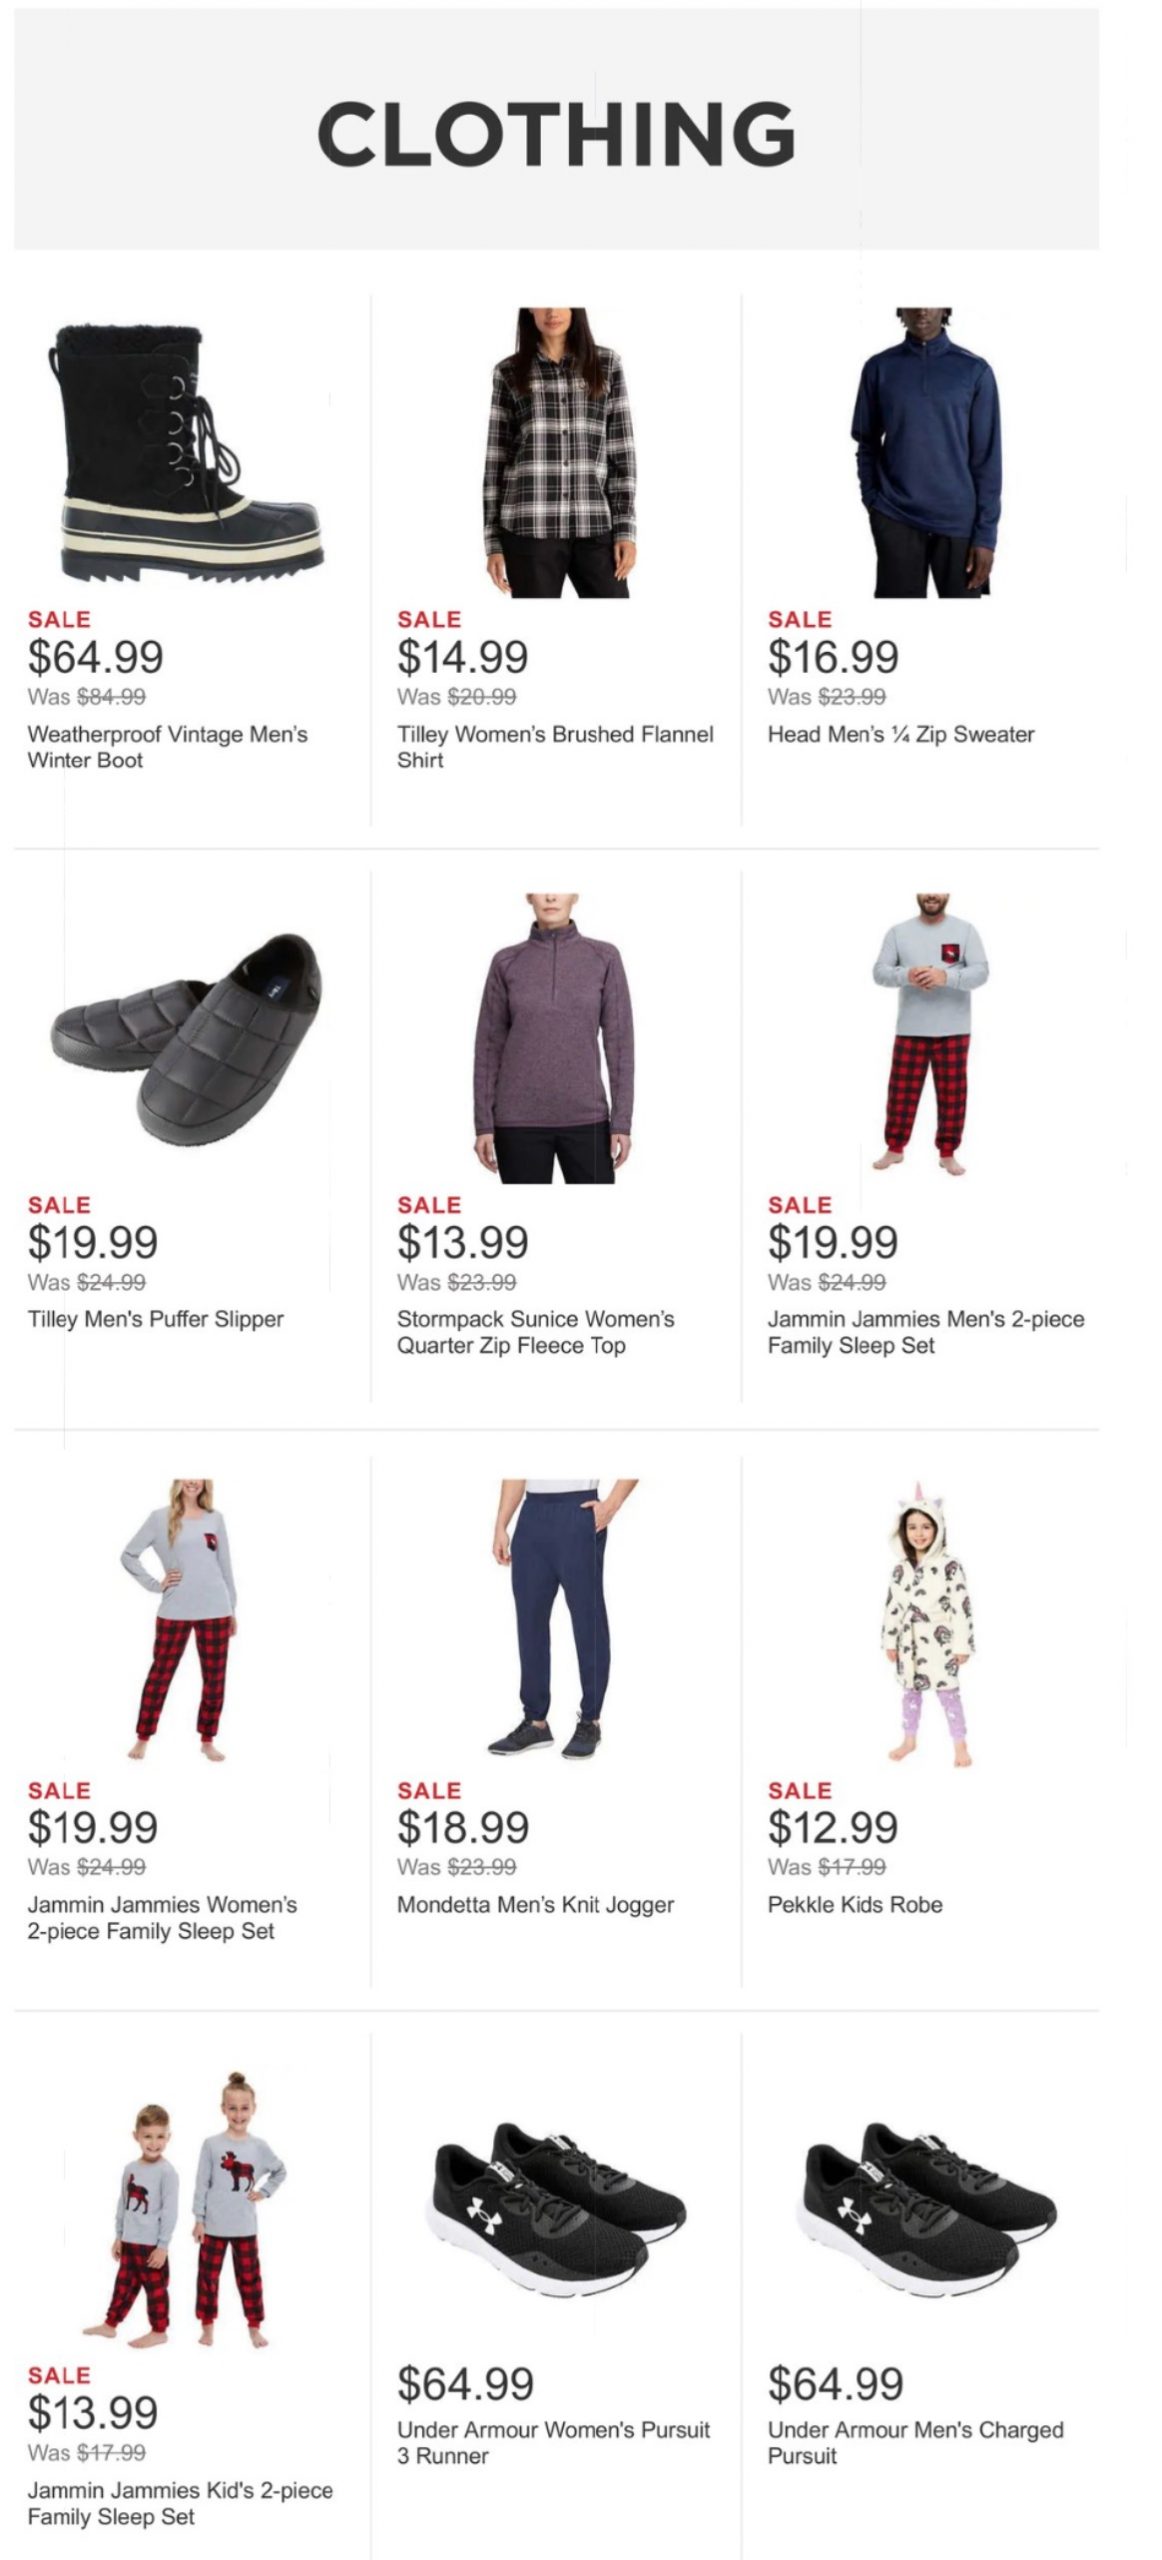
Task: Open the Weatherproof Vintage Men's Winter Boot image
Action: [x=186, y=452]
